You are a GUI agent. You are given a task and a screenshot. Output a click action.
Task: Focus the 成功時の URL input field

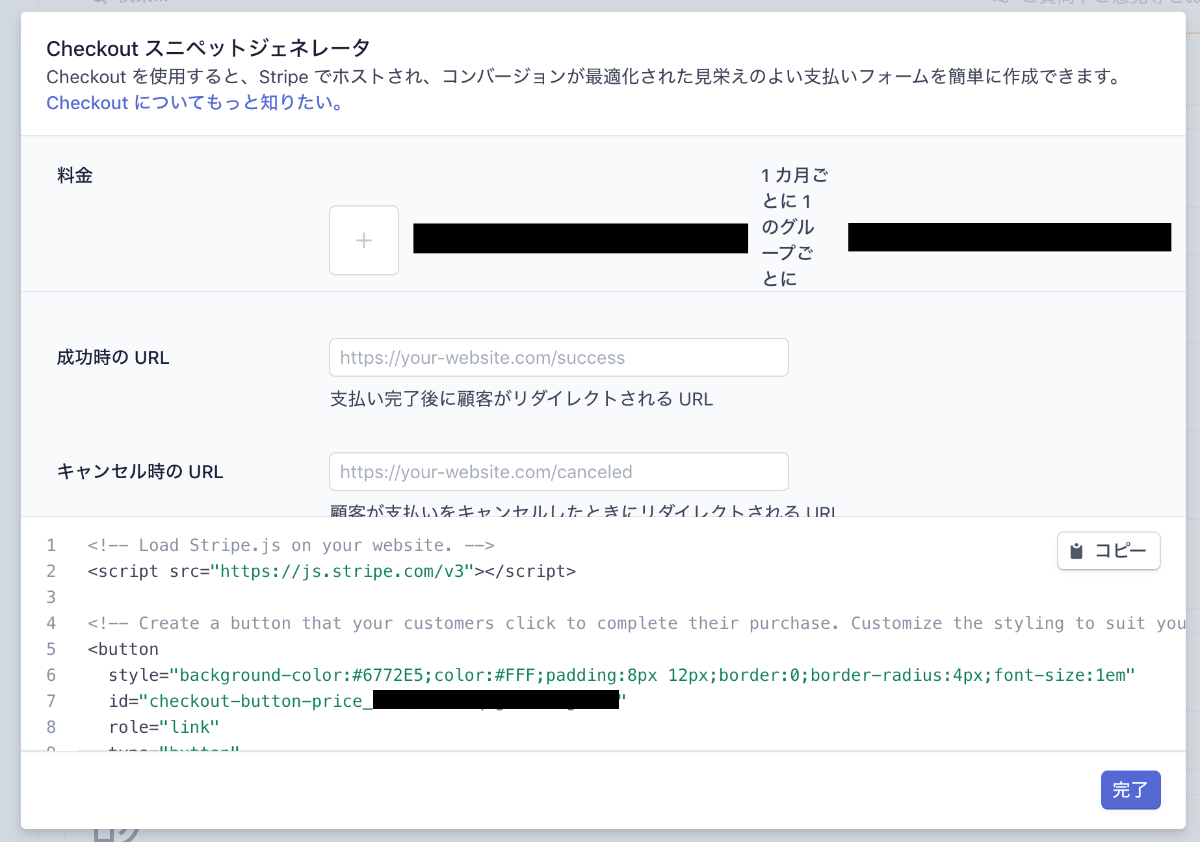click(x=559, y=358)
